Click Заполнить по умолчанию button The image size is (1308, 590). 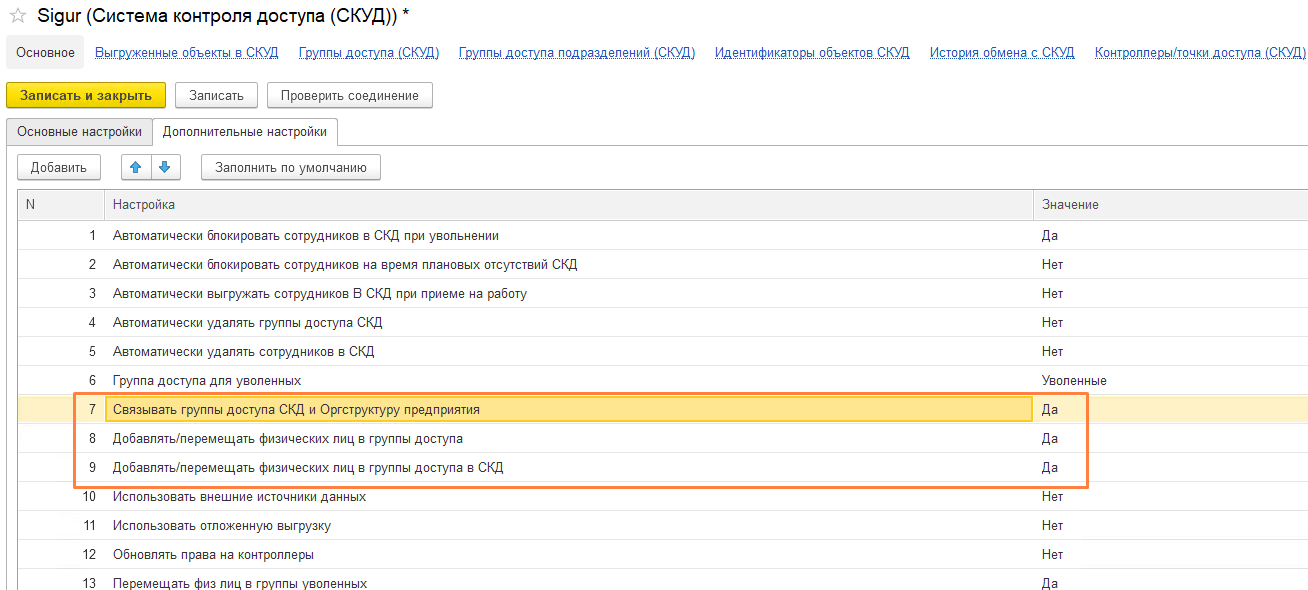pyautogui.click(x=291, y=167)
